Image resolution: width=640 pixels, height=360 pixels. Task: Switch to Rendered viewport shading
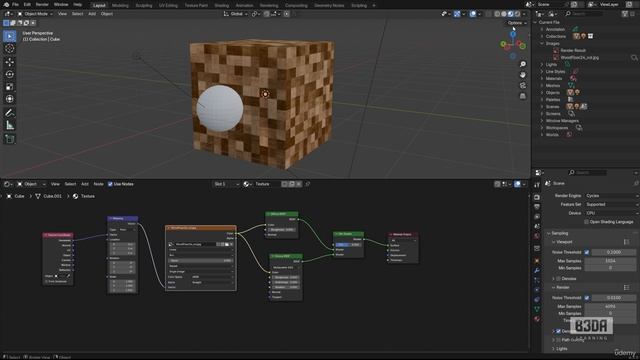point(517,14)
